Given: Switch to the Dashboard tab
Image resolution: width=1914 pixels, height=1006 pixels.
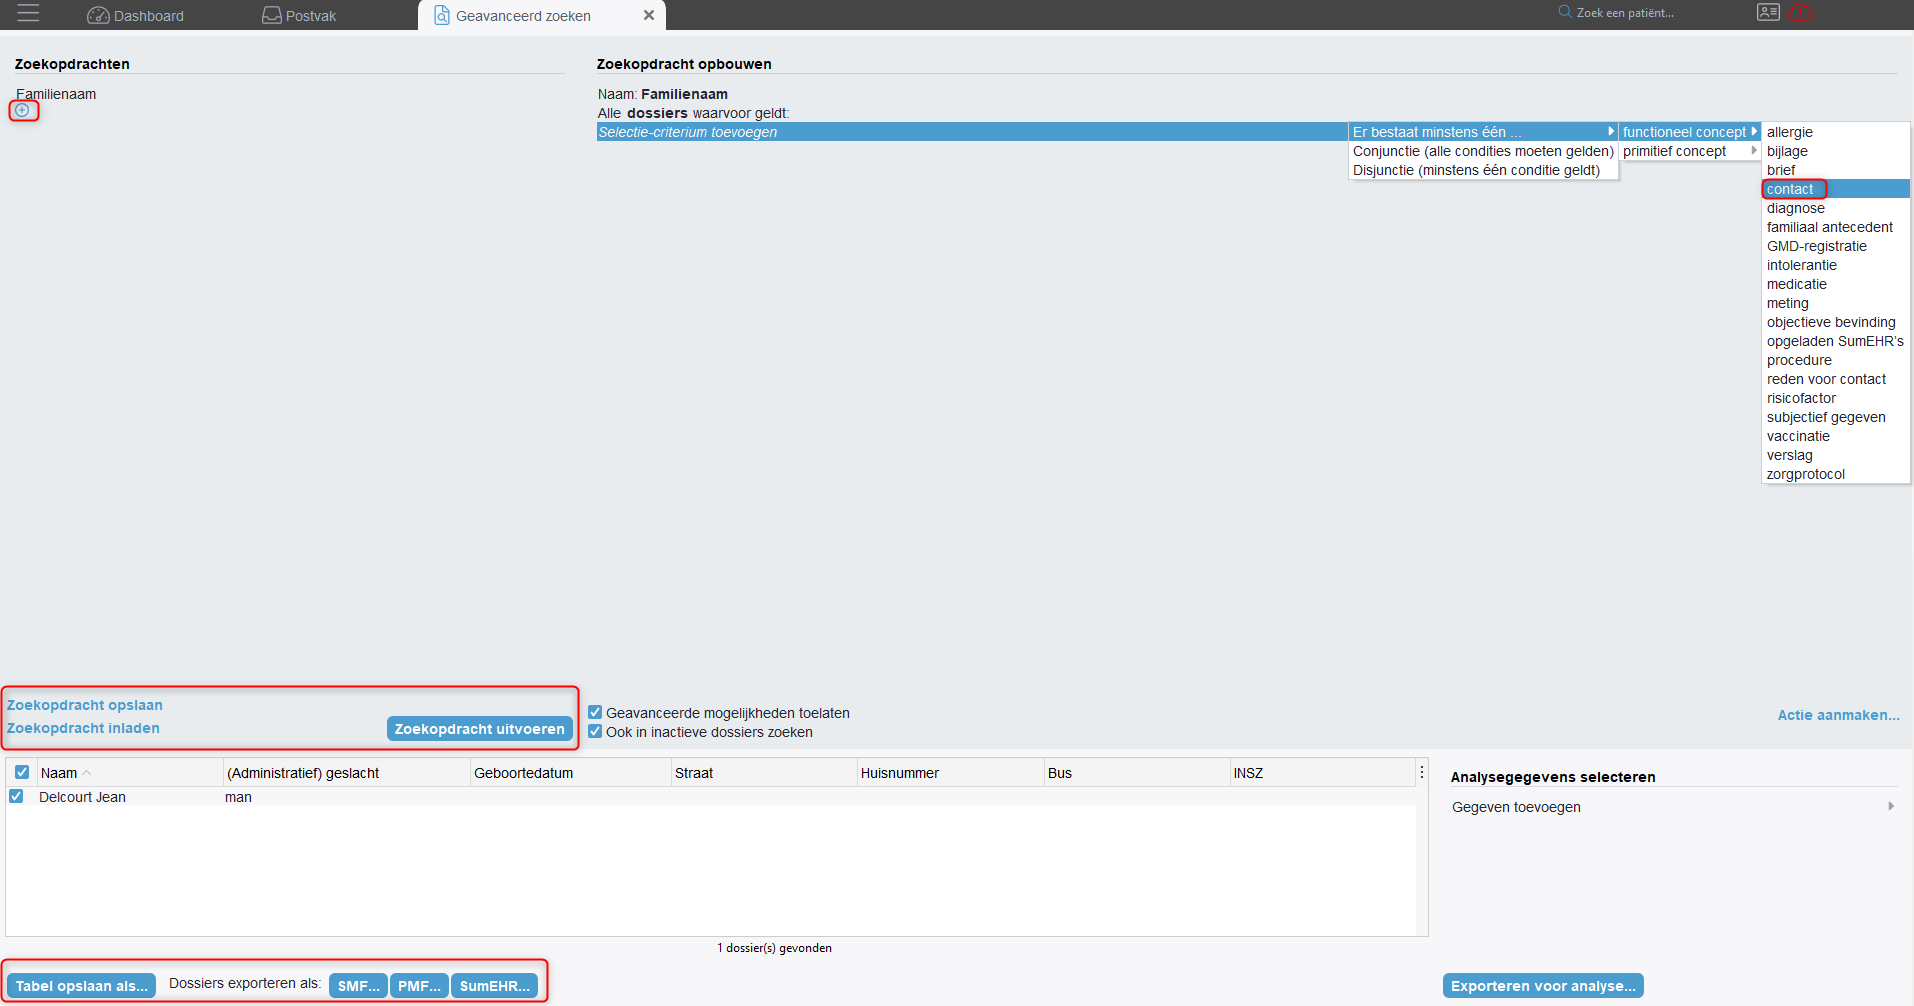Looking at the screenshot, I should point(136,15).
